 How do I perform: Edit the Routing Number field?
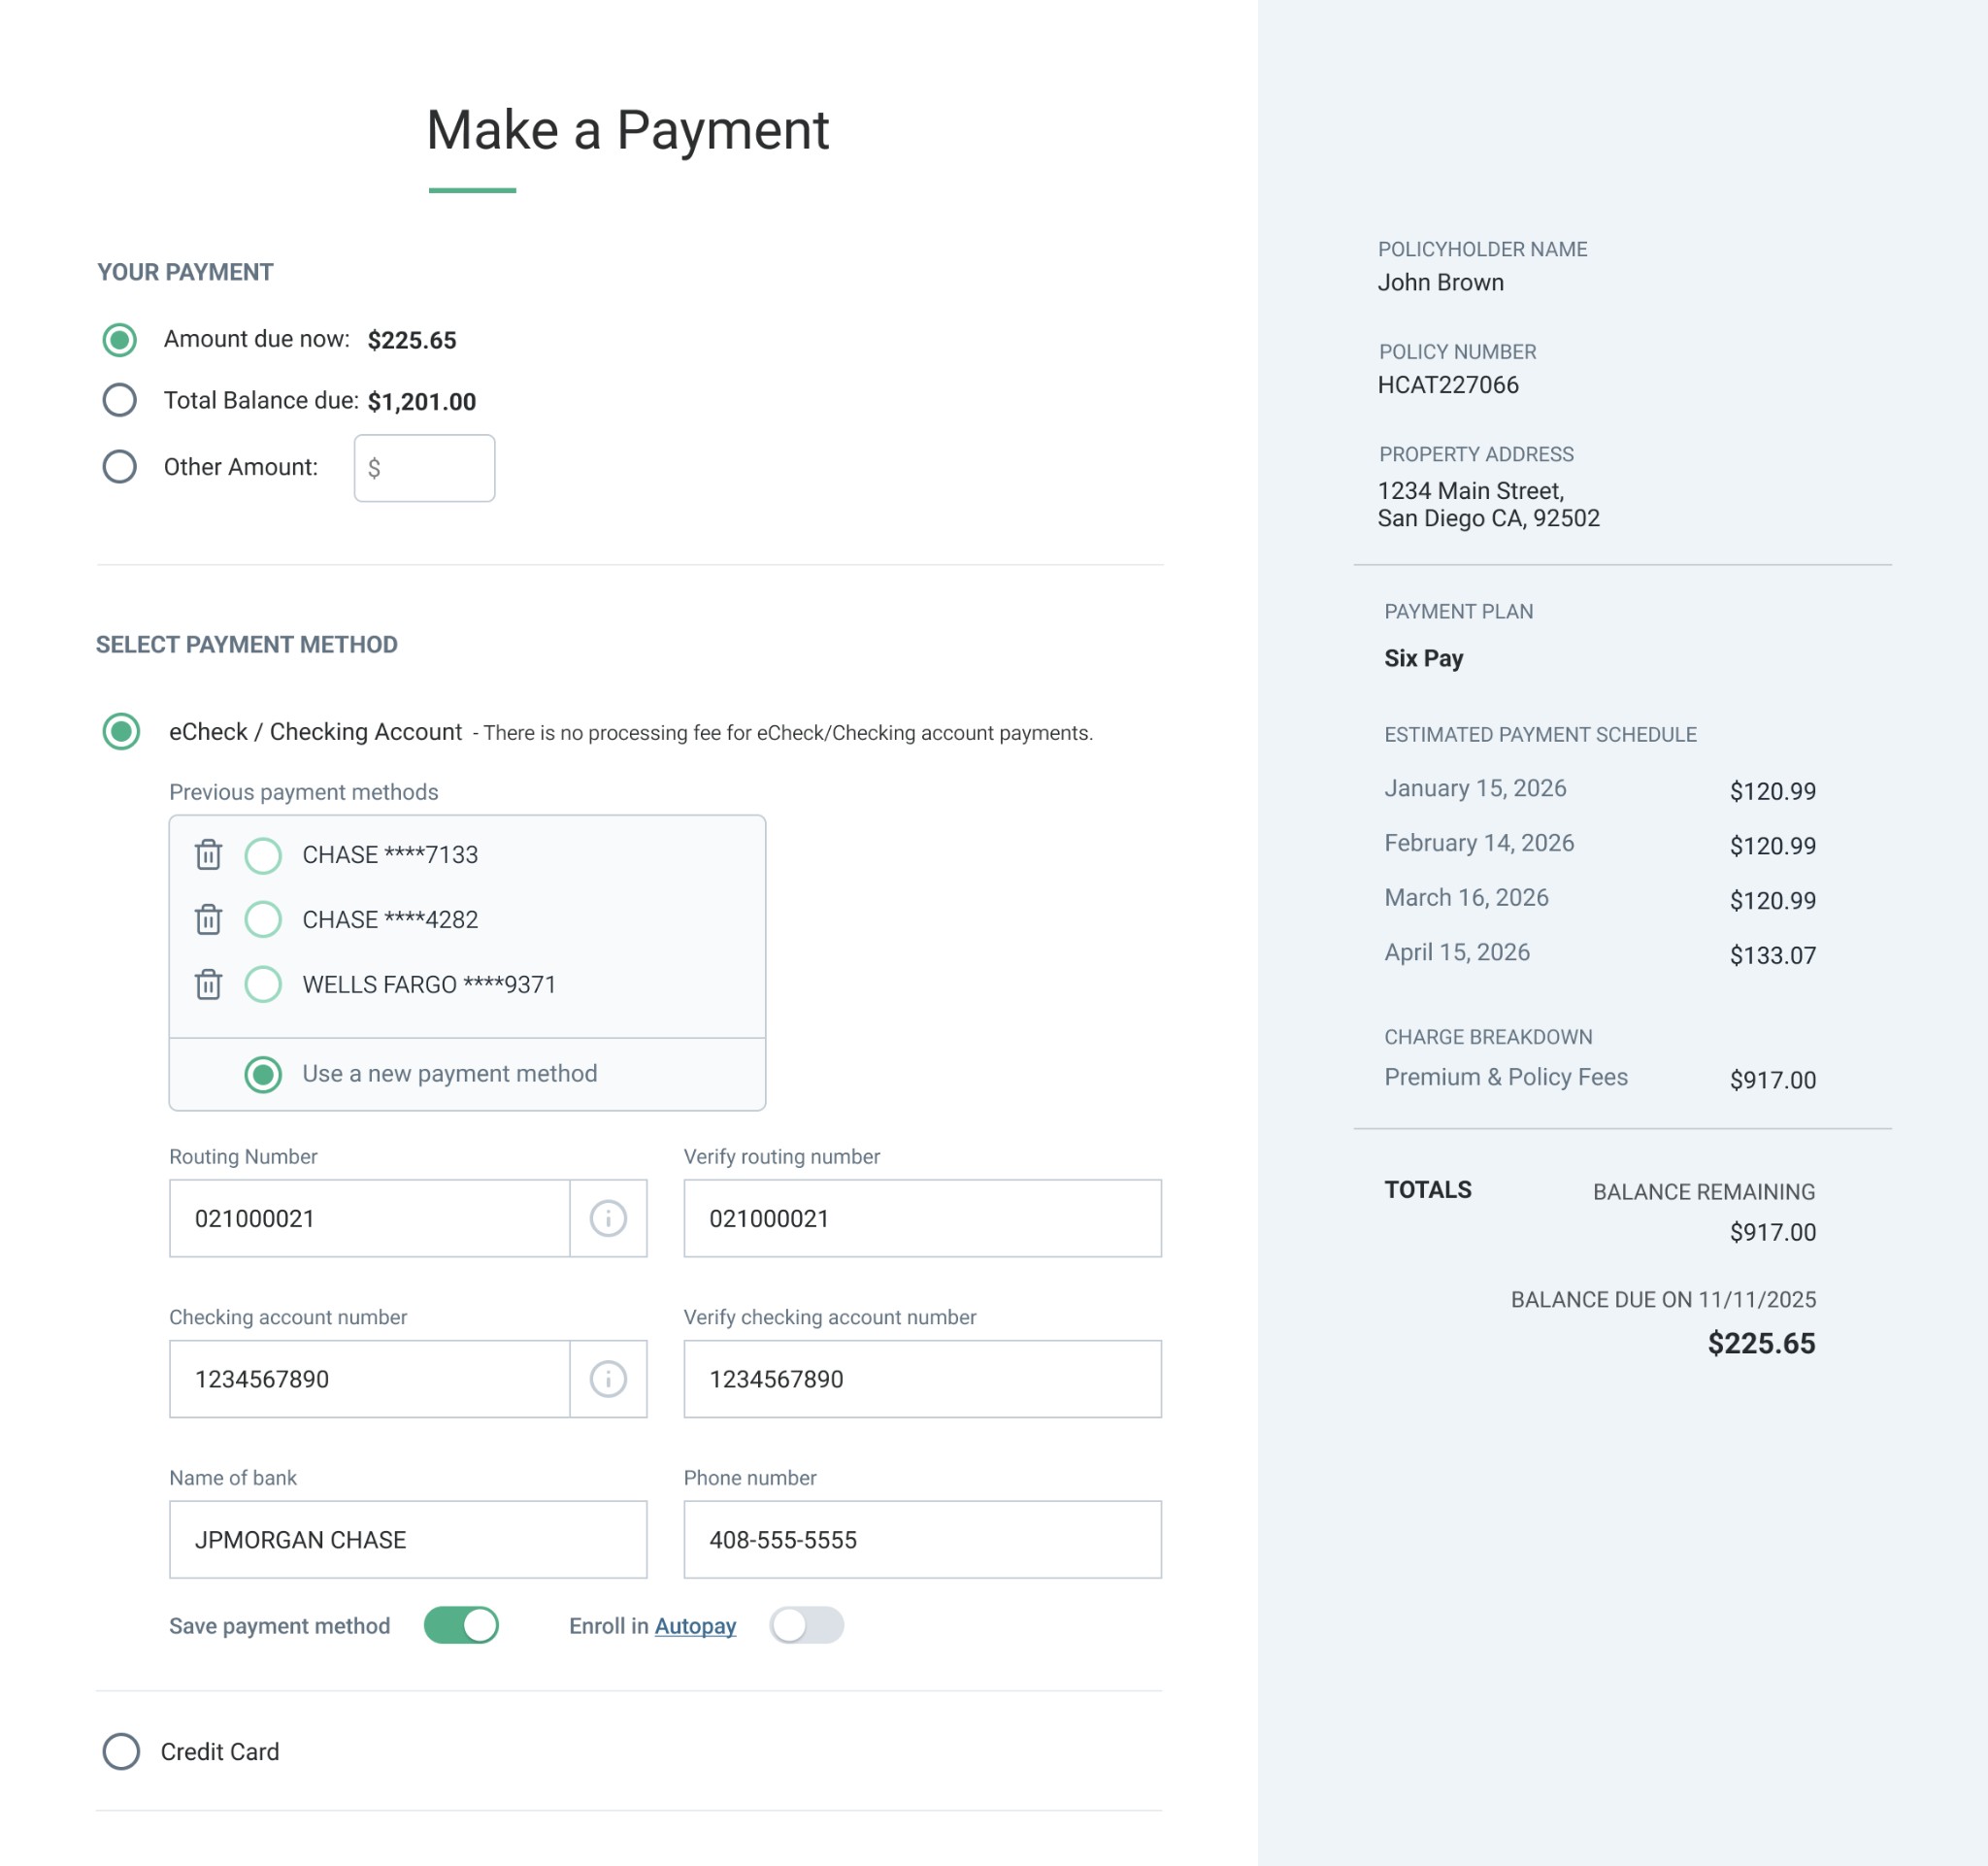tap(370, 1218)
